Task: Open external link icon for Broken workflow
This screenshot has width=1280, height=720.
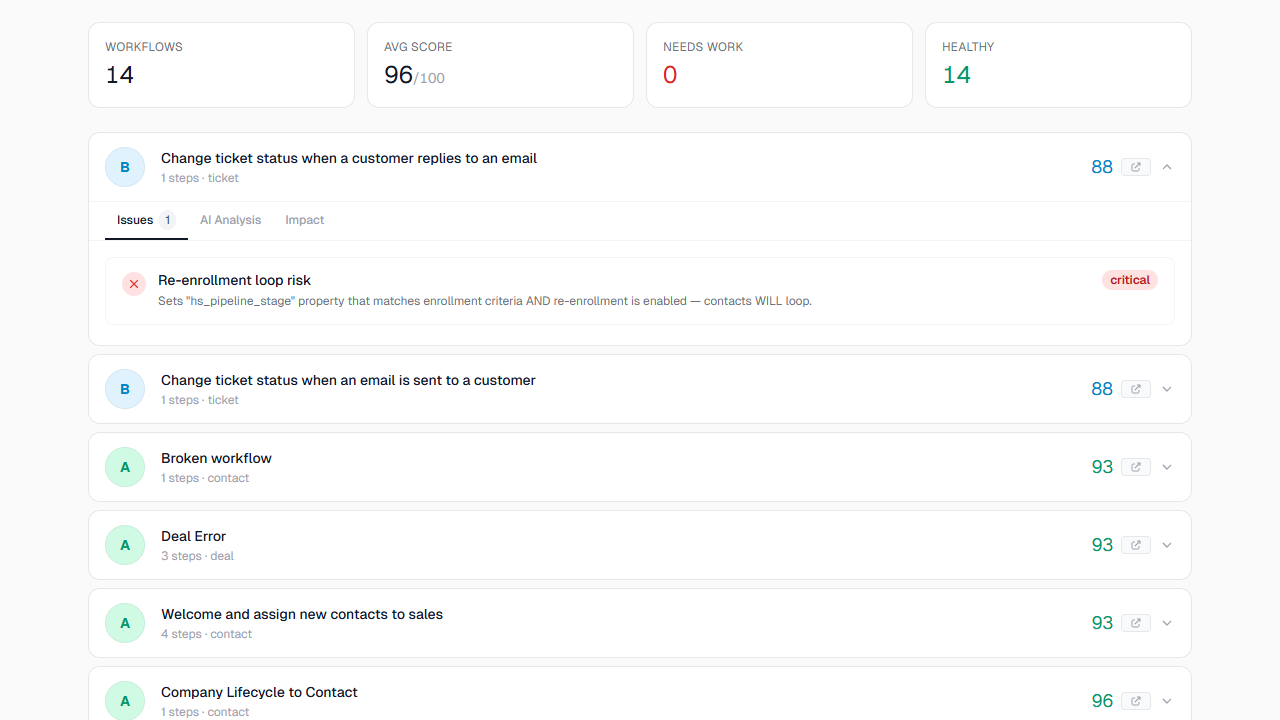Action: coord(1135,467)
